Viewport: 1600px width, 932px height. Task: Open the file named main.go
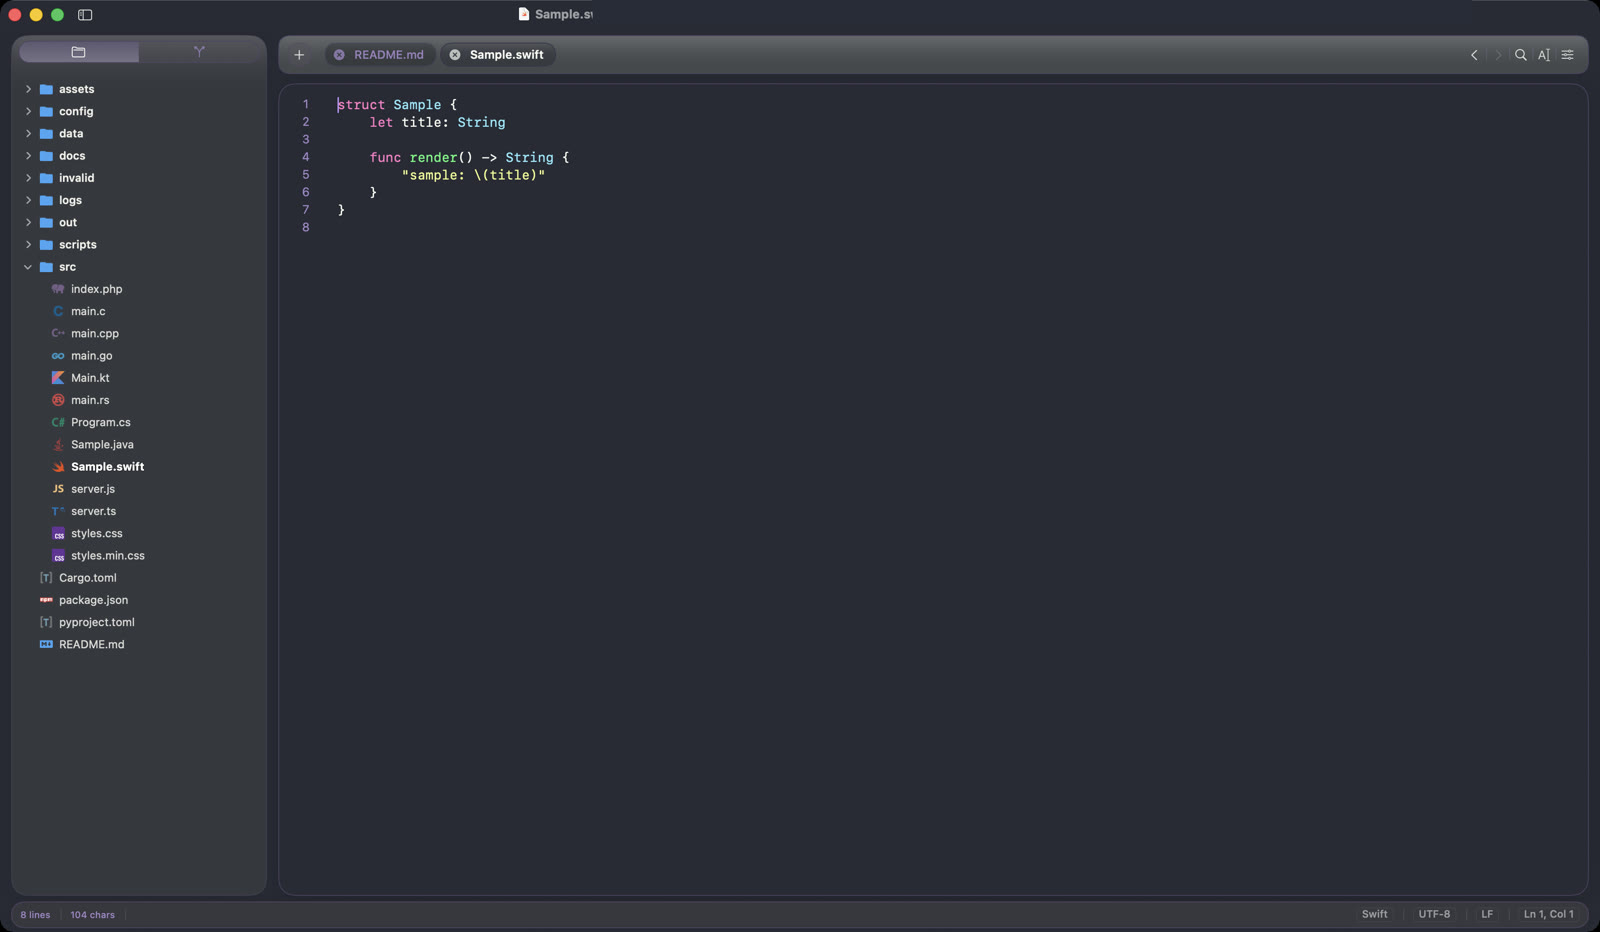(x=91, y=356)
